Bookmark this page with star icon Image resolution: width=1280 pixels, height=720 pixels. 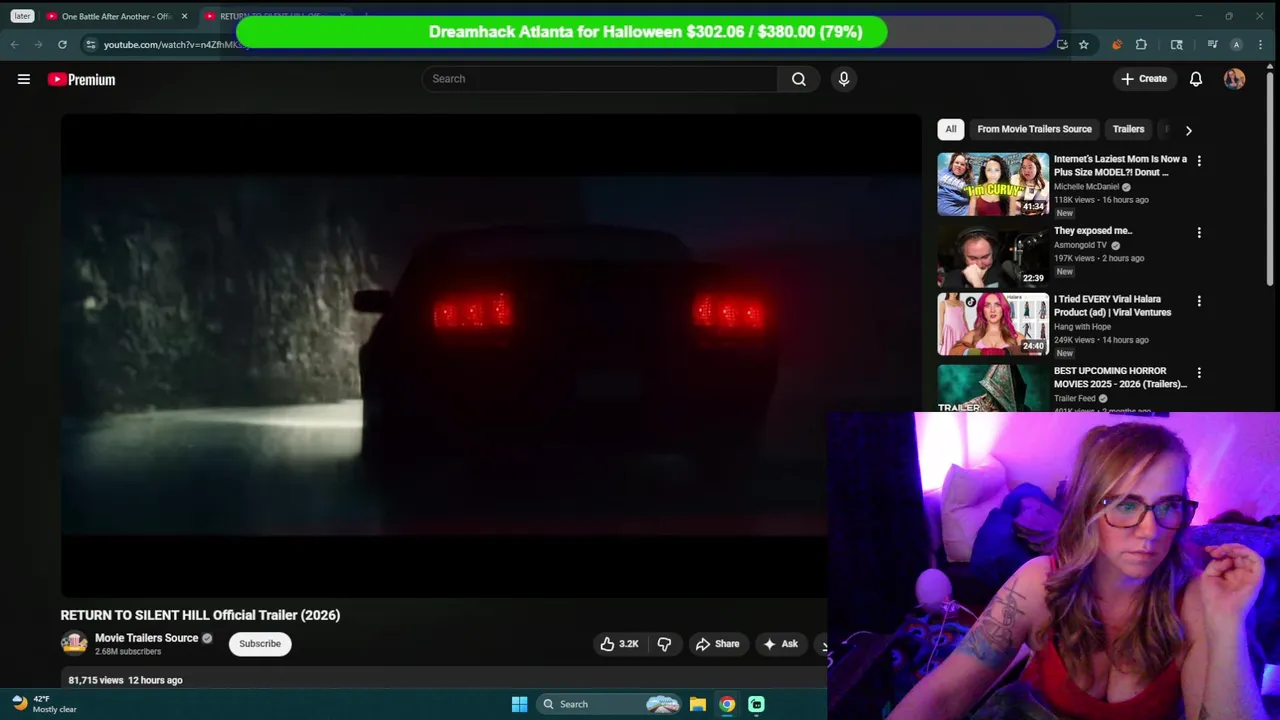[1084, 44]
